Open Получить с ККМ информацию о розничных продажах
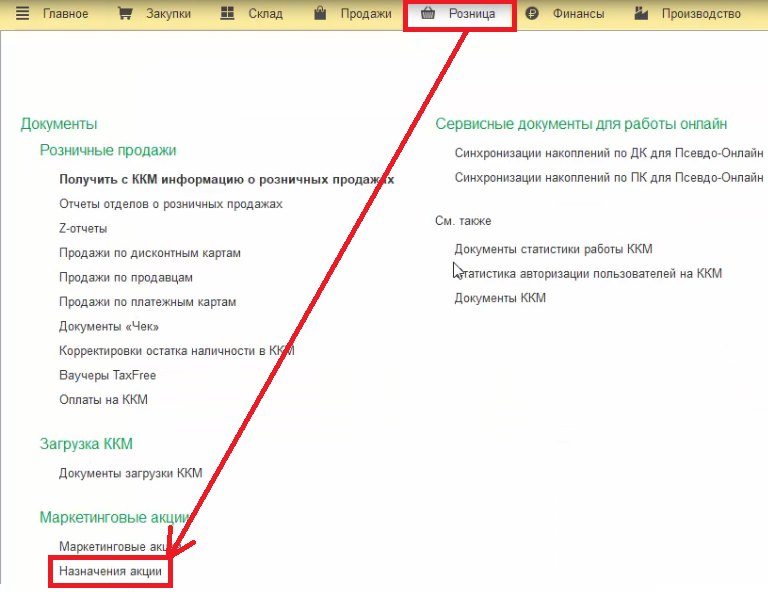 pyautogui.click(x=227, y=180)
